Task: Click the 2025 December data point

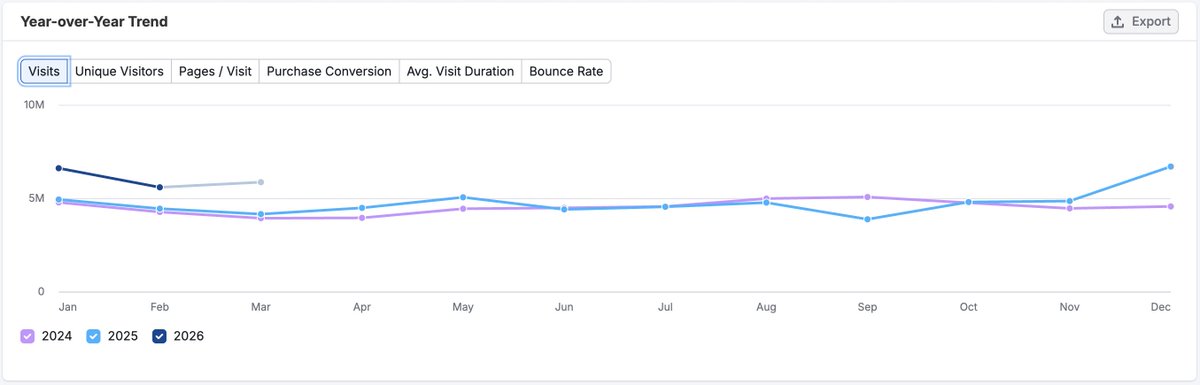Action: pos(1171,166)
